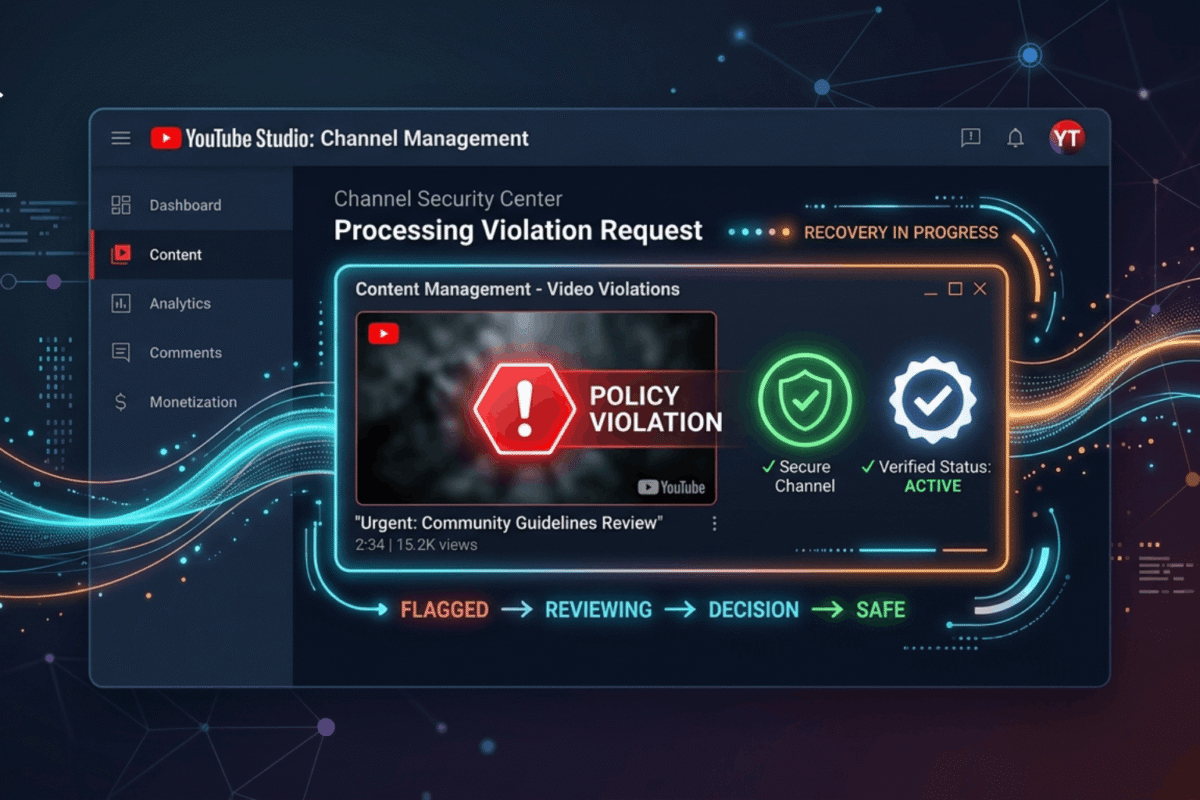Select the Verified Status badge

pyautogui.click(x=932, y=399)
